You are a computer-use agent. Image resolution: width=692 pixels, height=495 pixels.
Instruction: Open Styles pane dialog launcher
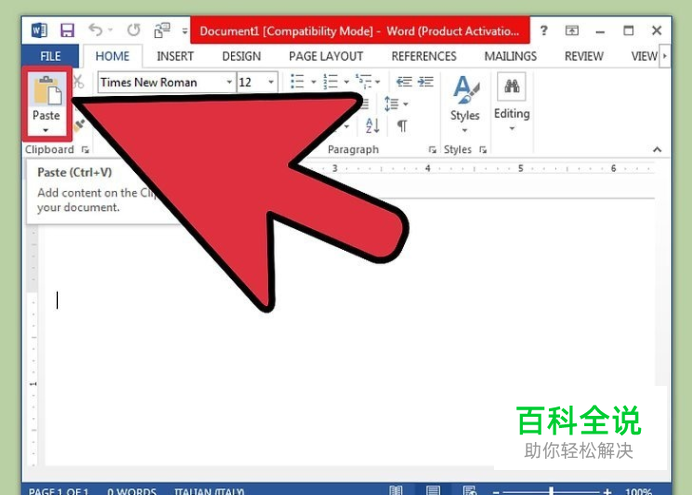pyautogui.click(x=483, y=150)
